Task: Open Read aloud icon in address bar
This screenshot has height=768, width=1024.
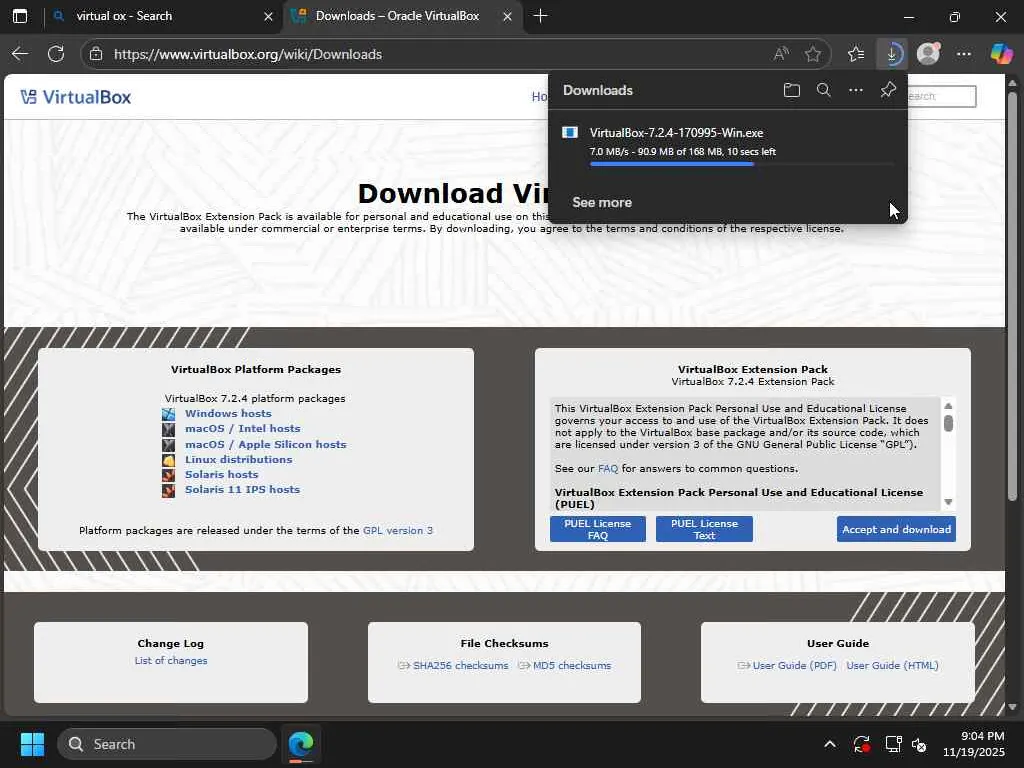Action: pyautogui.click(x=781, y=54)
